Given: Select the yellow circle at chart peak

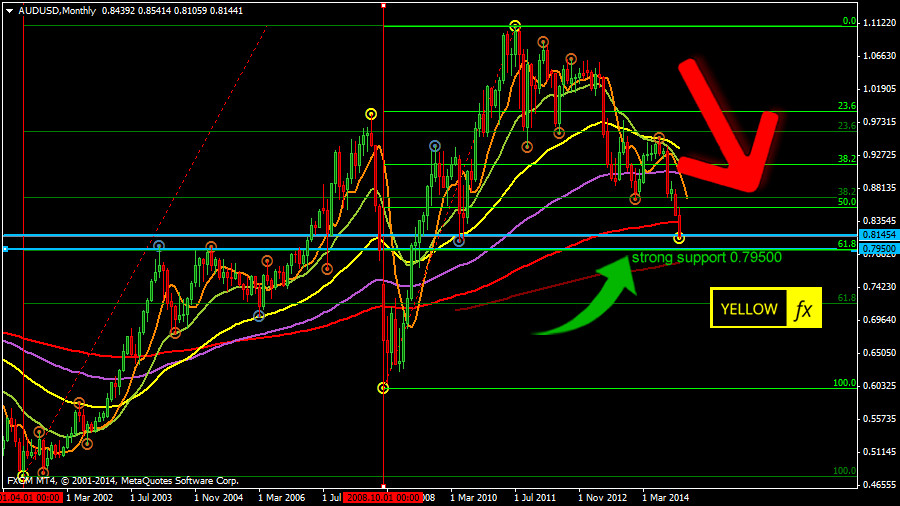Looking at the screenshot, I should tap(514, 26).
